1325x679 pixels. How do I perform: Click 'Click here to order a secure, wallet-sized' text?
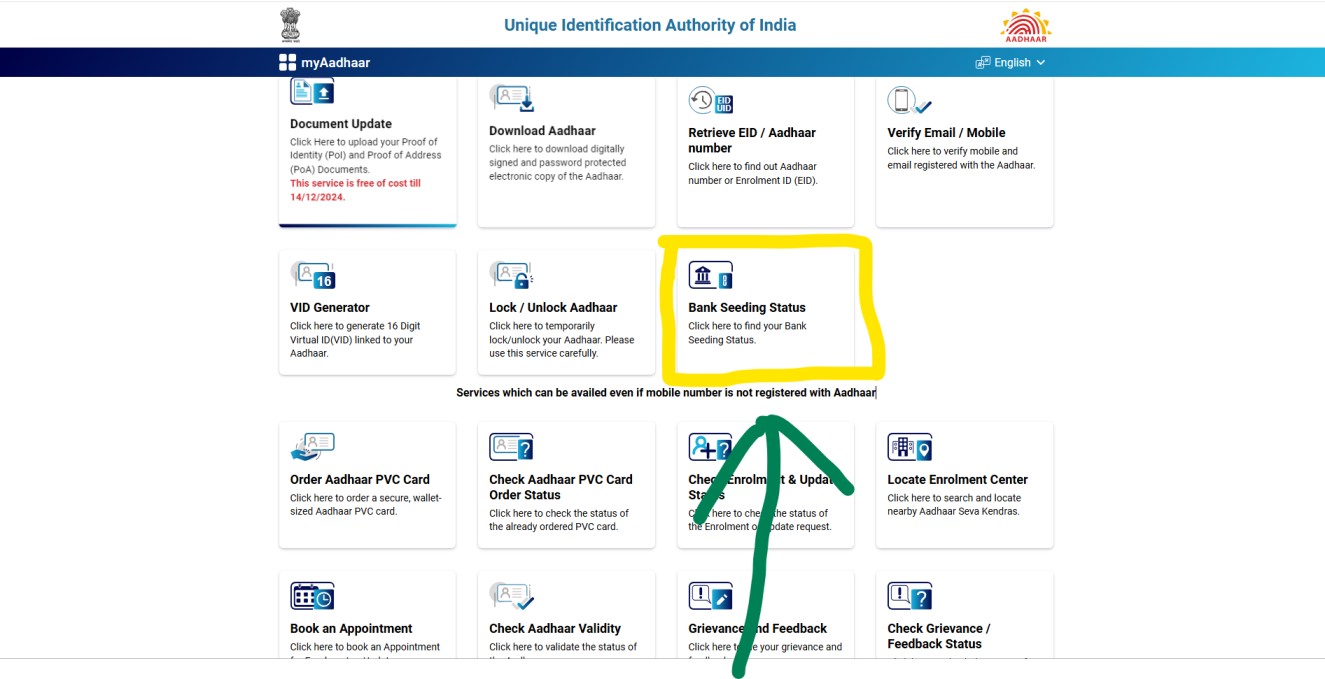pos(366,505)
